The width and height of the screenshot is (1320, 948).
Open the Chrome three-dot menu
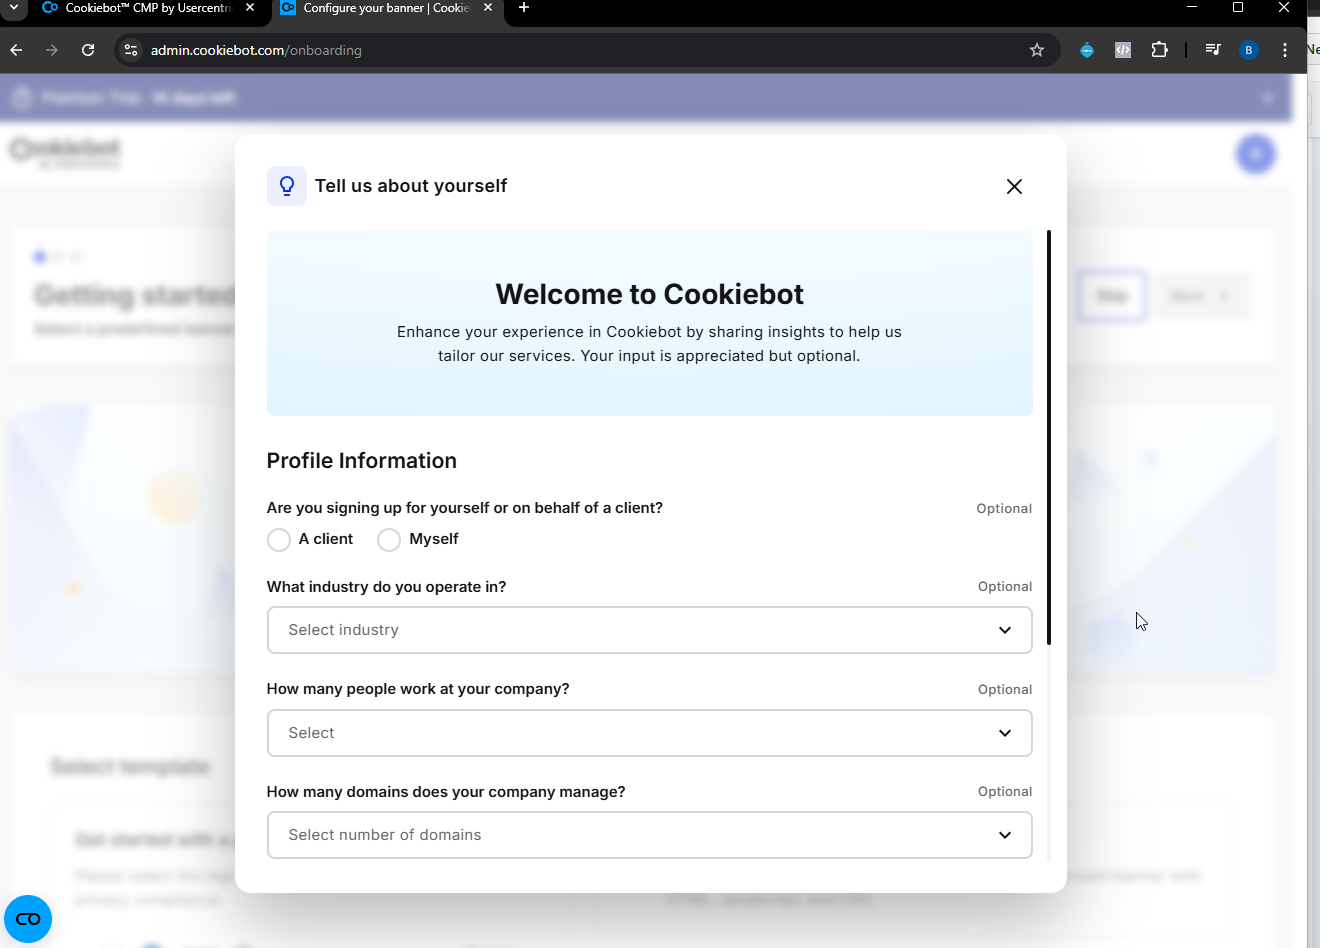pyautogui.click(x=1285, y=50)
